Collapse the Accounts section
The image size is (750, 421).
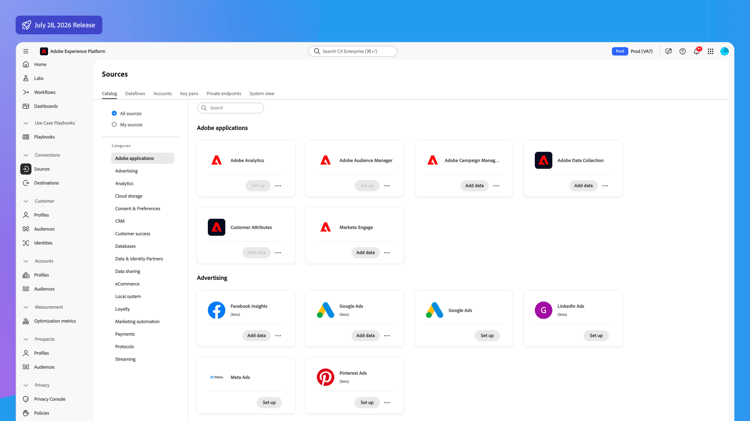click(26, 261)
